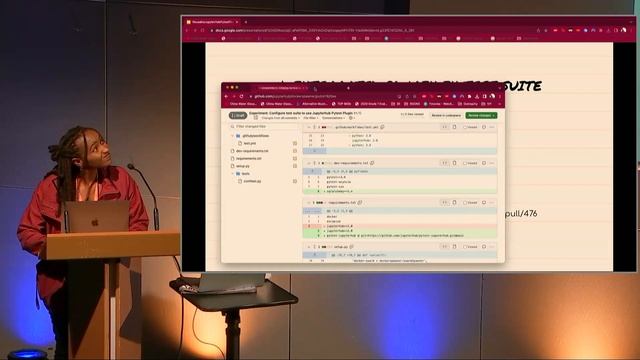The image size is (640, 360).
Task: Open Chrome menu in GitHub browser window
Action: pyautogui.click(x=500, y=96)
